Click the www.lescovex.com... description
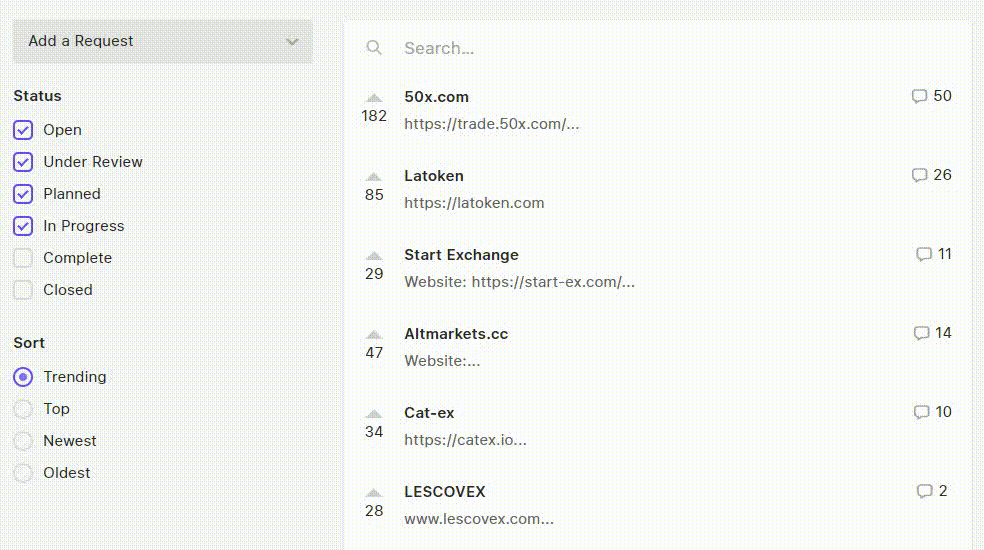This screenshot has width=984, height=550. coord(479,519)
